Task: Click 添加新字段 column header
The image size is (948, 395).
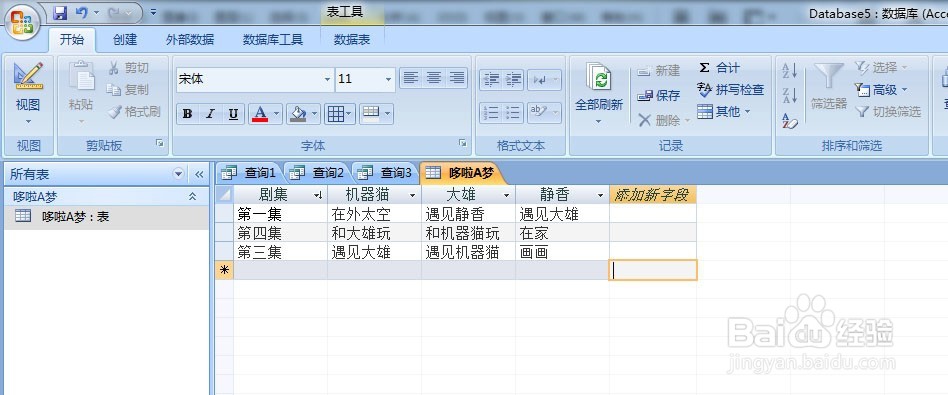Action: [x=652, y=194]
